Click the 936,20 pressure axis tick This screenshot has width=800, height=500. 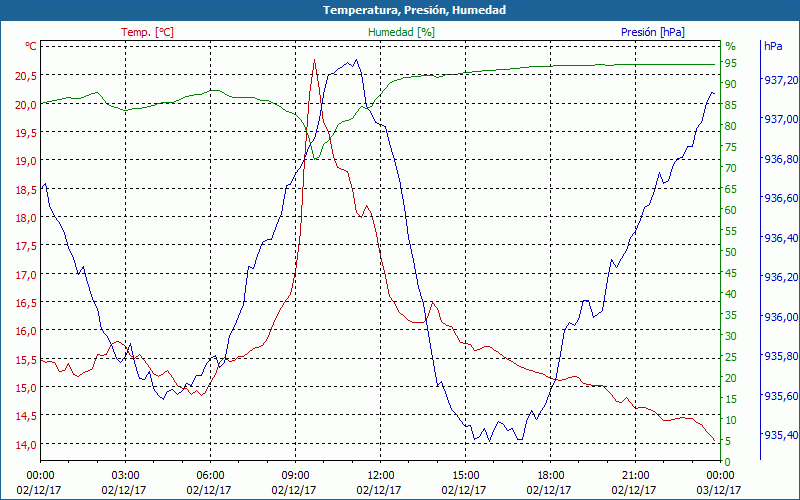coord(781,278)
